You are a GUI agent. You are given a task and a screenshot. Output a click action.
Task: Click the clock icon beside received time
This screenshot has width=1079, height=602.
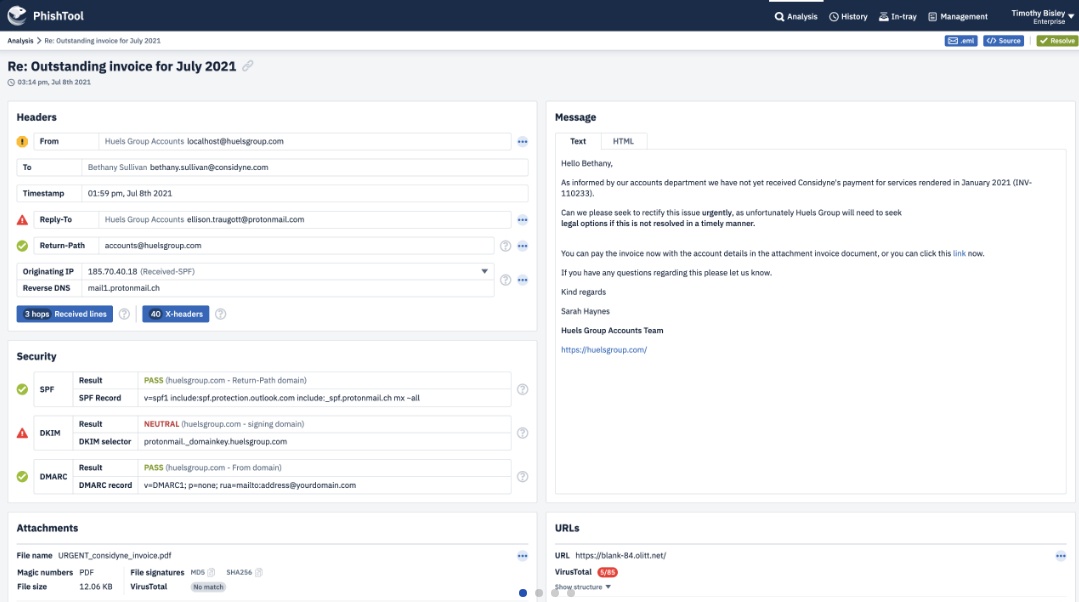tap(11, 82)
